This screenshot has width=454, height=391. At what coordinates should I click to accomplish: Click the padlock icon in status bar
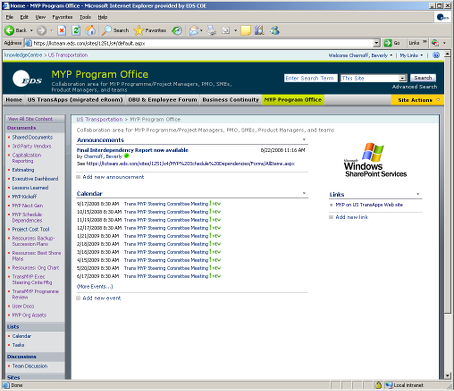378,385
